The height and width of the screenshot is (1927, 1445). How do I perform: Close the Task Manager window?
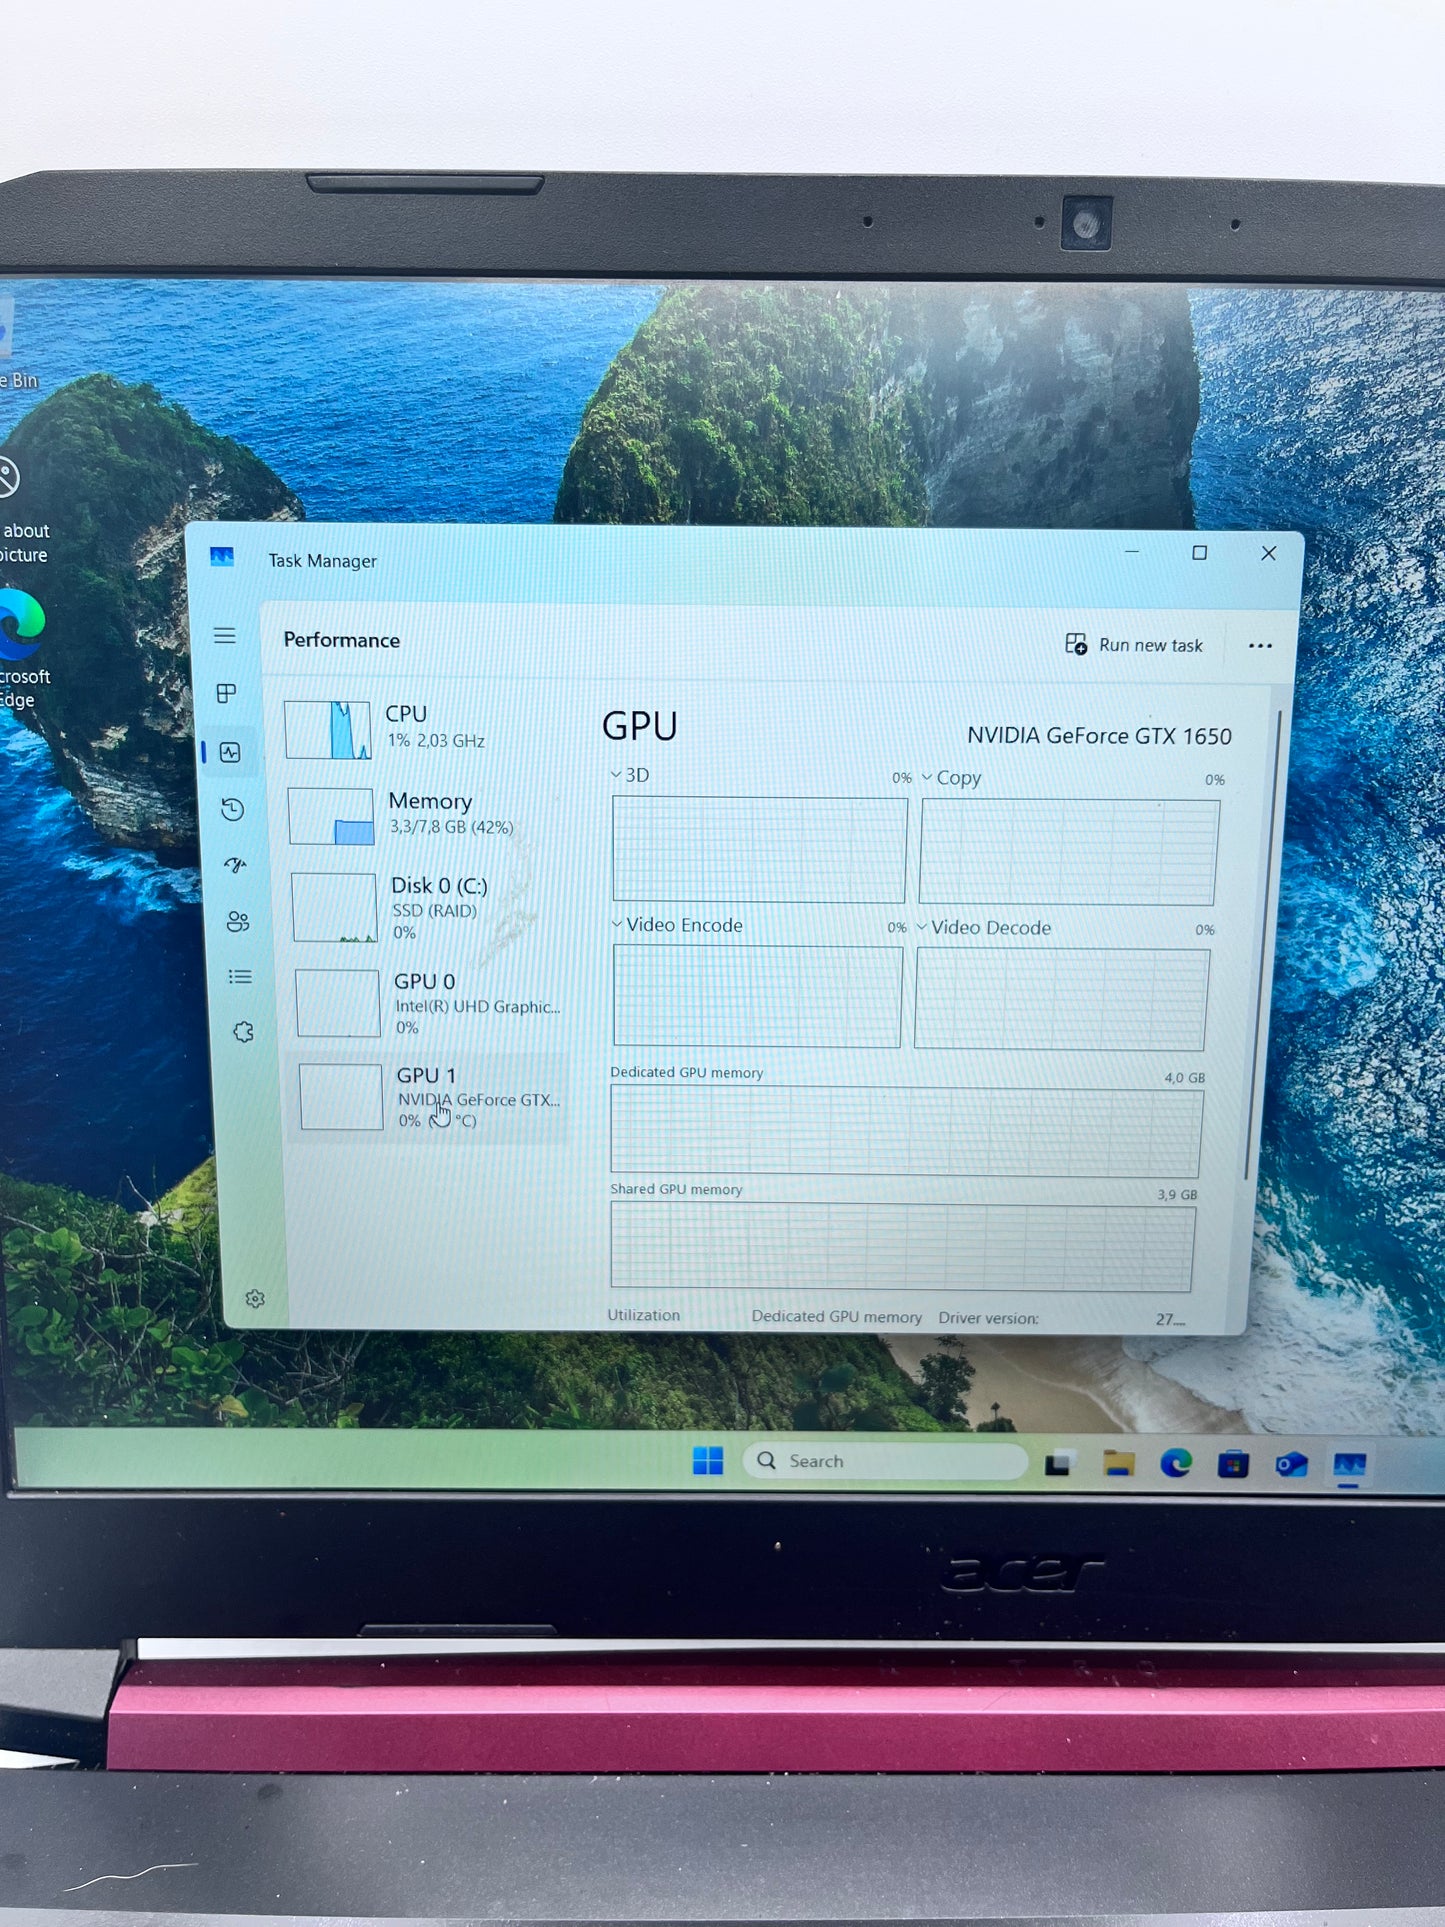point(1268,553)
